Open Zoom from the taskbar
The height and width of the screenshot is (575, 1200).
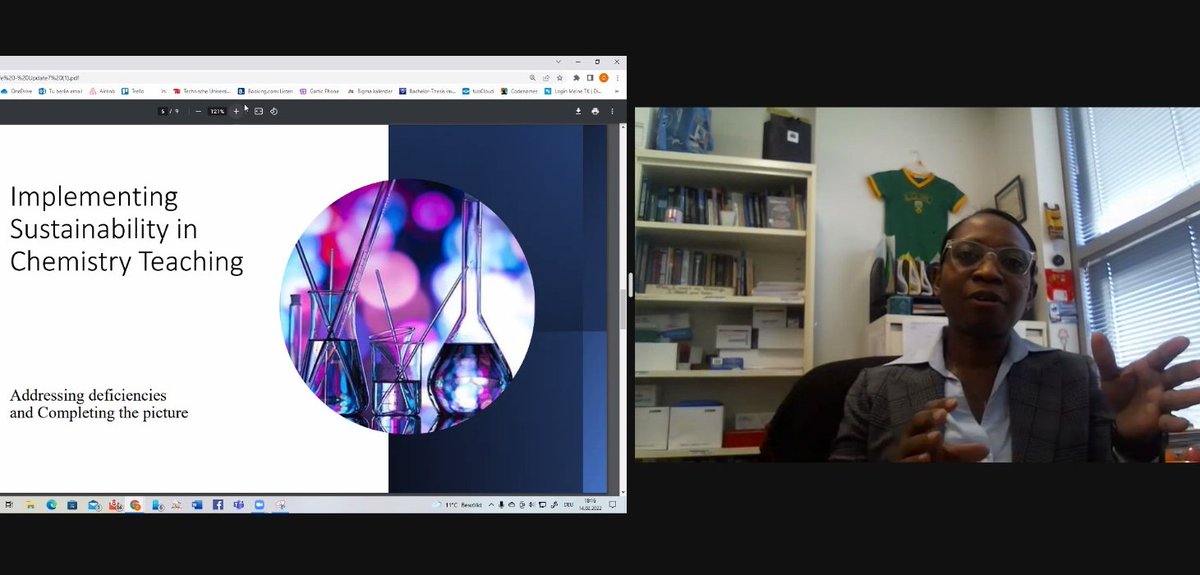259,505
